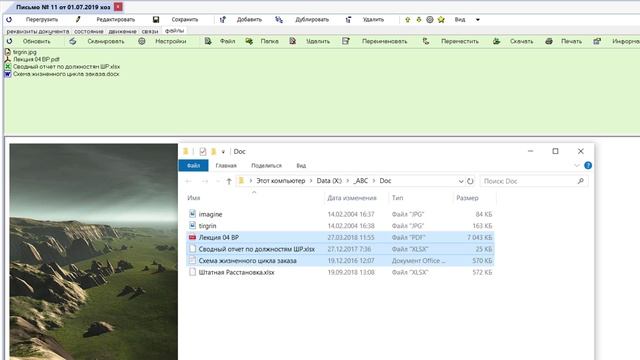Viewport: 640px width, 360px height.
Task: Select imagine file in Explorer
Action: point(340,214)
